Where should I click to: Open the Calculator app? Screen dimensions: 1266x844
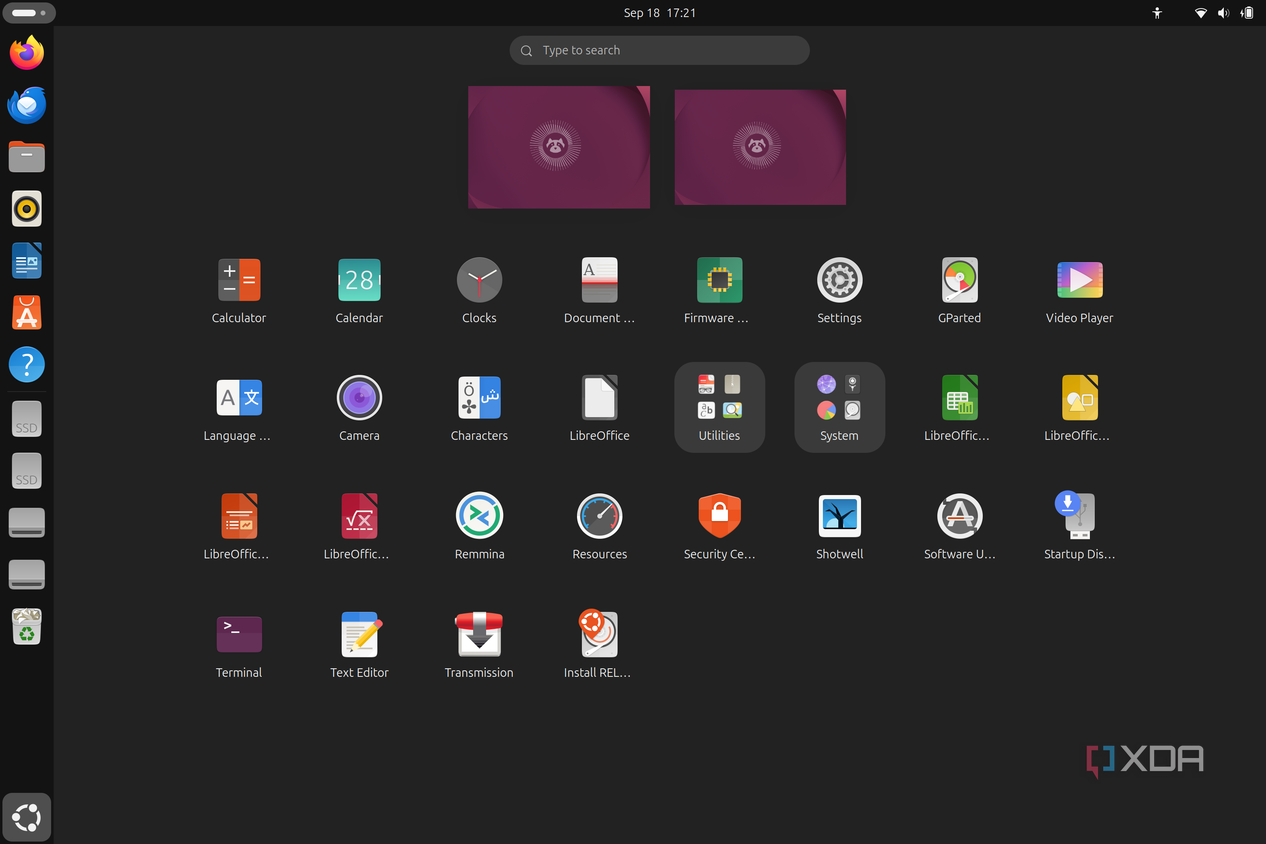coord(239,280)
